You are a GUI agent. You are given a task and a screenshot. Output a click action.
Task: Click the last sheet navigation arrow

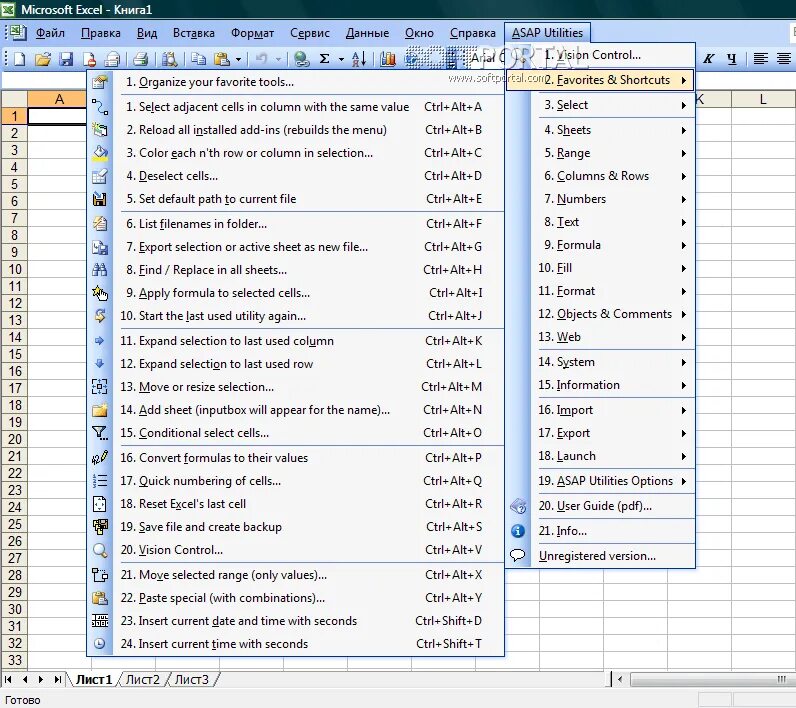click(x=58, y=680)
